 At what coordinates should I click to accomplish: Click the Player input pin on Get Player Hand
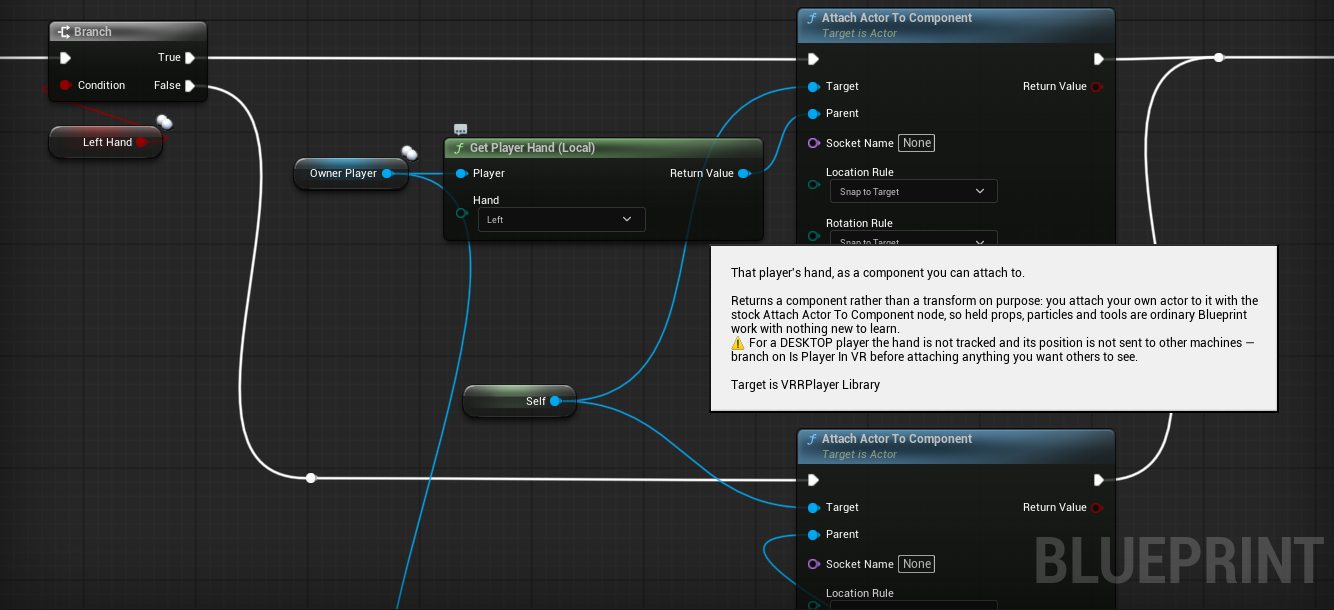461,173
